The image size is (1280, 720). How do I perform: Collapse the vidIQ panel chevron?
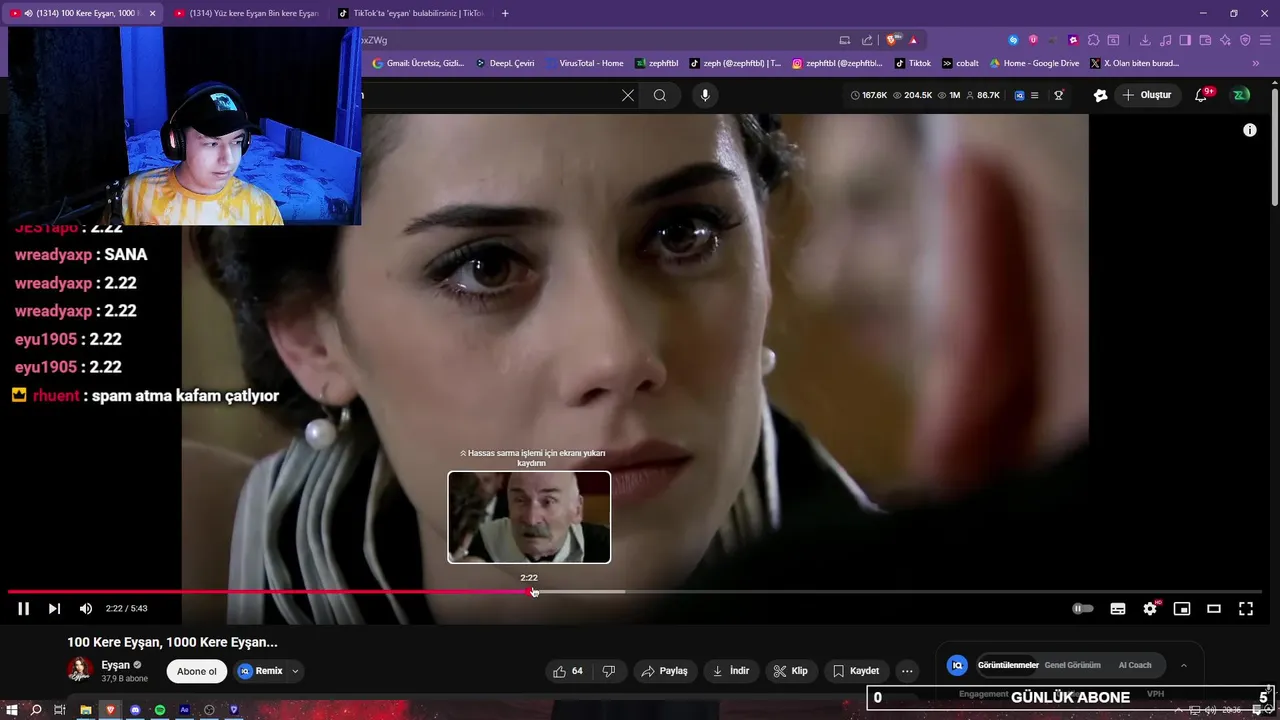click(x=1184, y=665)
